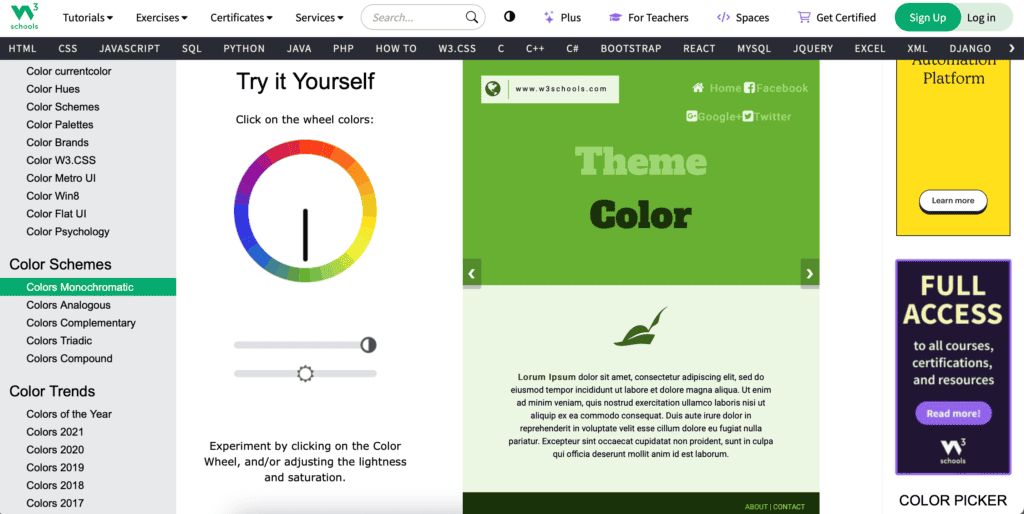
Task: Open the BOOTSTRAP topic tab
Action: pyautogui.click(x=631, y=48)
